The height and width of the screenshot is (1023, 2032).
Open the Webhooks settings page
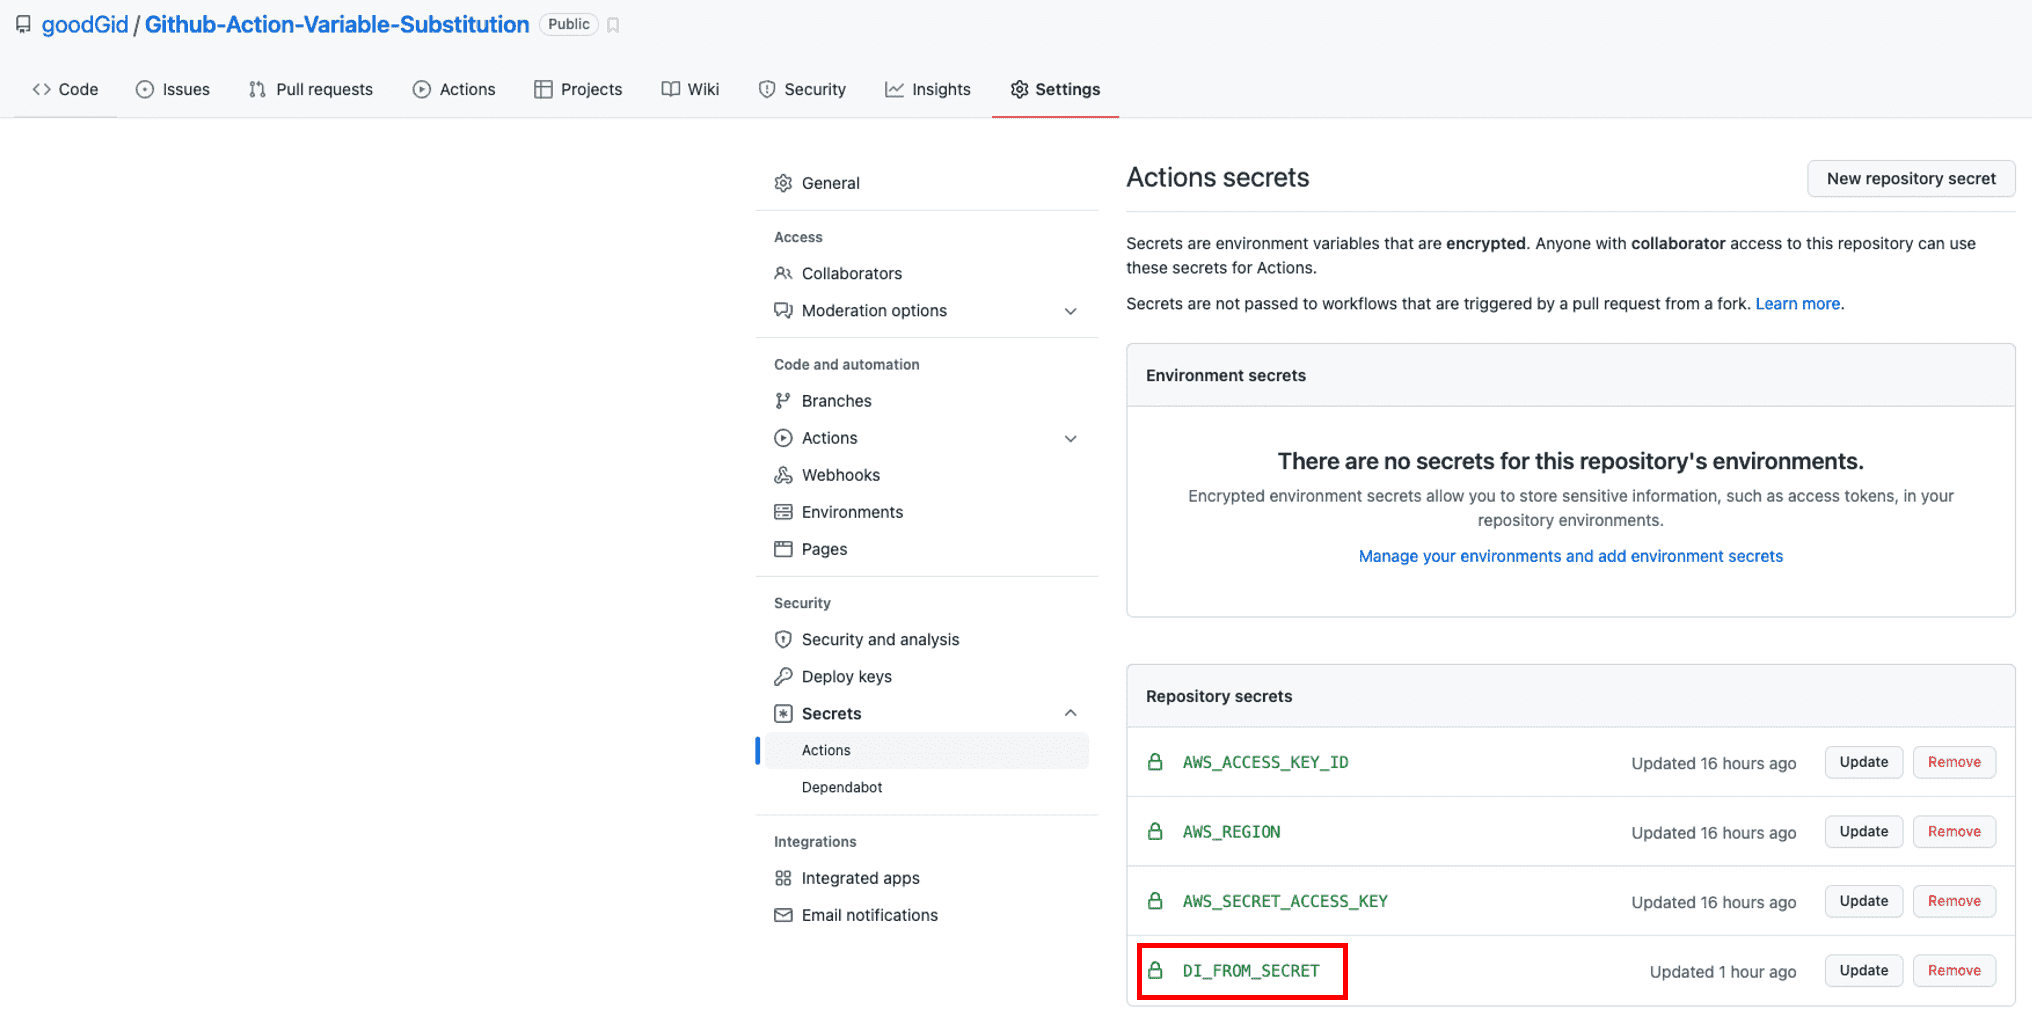coord(841,475)
